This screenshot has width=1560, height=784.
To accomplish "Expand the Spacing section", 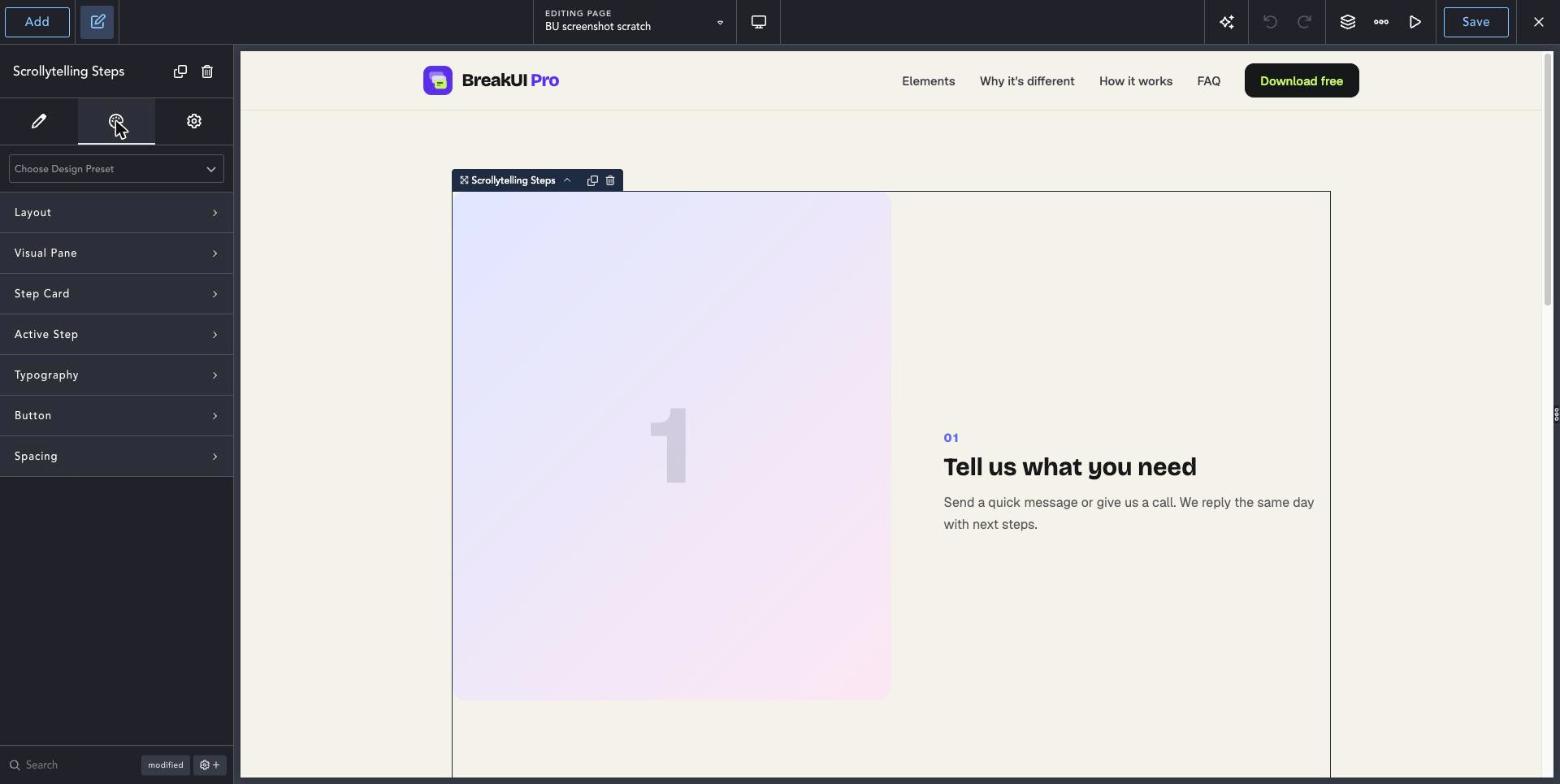I will pos(116,456).
